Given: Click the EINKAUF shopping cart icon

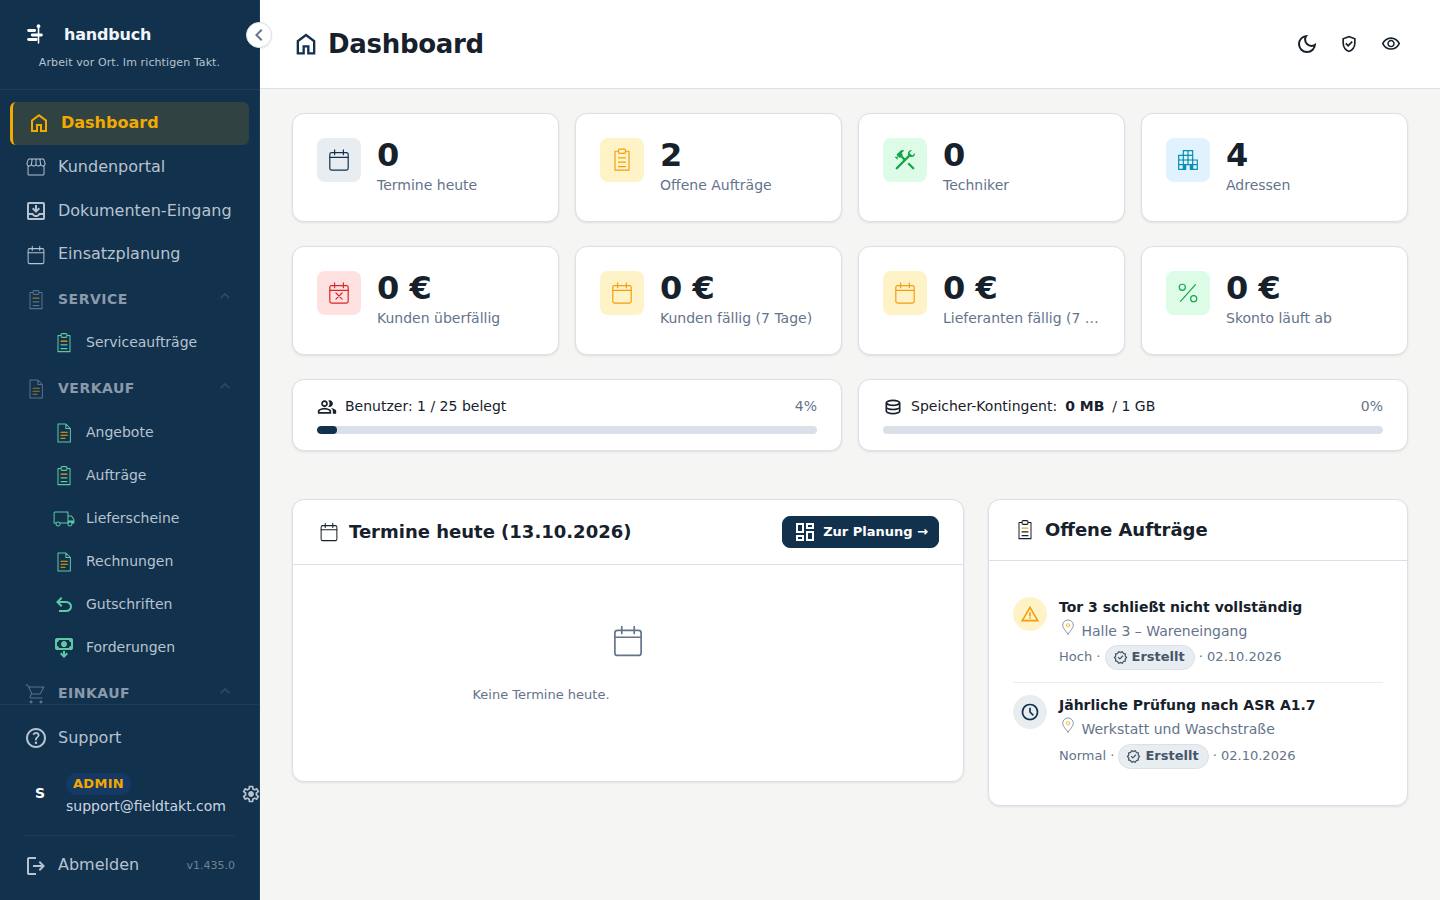Looking at the screenshot, I should [x=36, y=693].
